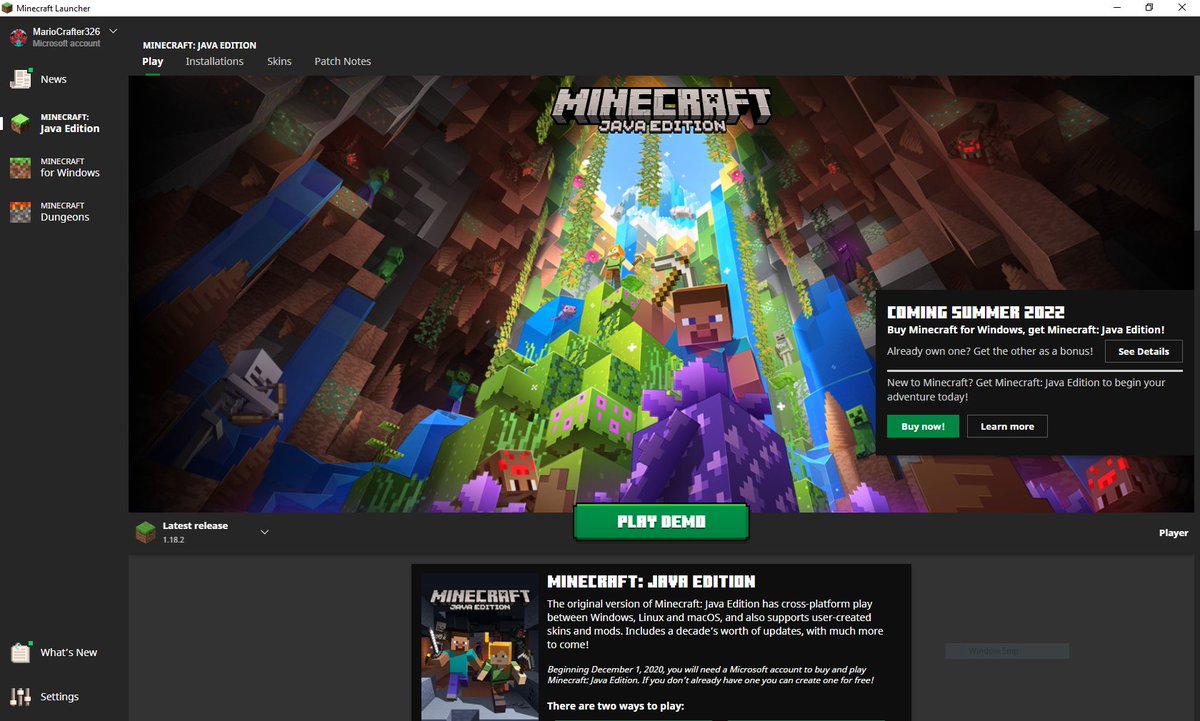This screenshot has height=721, width=1200.
Task: Open the News section icon
Action: pos(20,79)
